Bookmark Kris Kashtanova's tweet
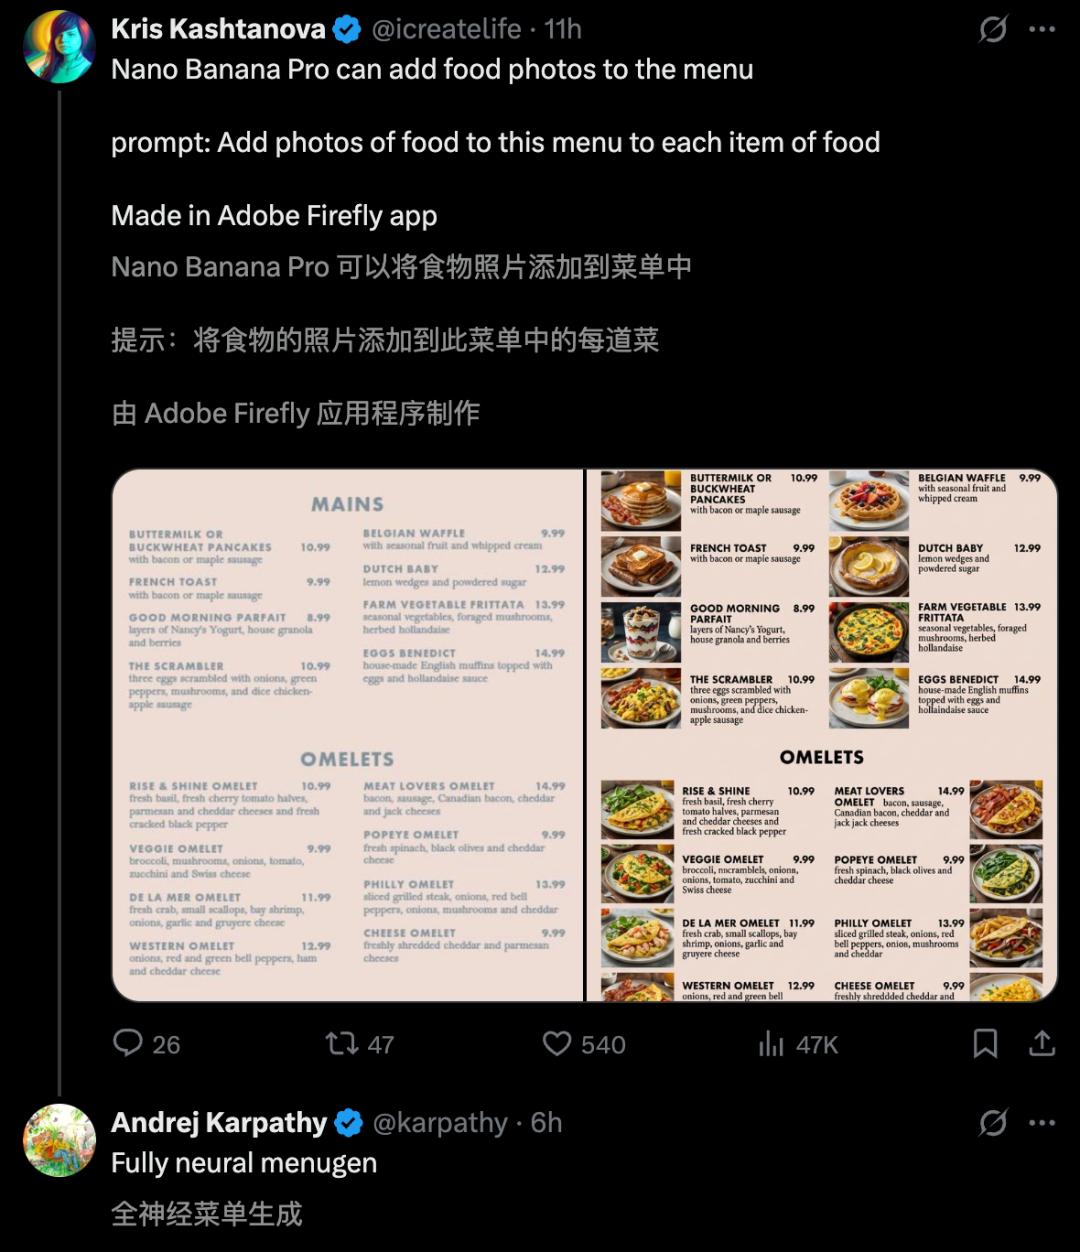This screenshot has width=1080, height=1252. (x=985, y=1044)
